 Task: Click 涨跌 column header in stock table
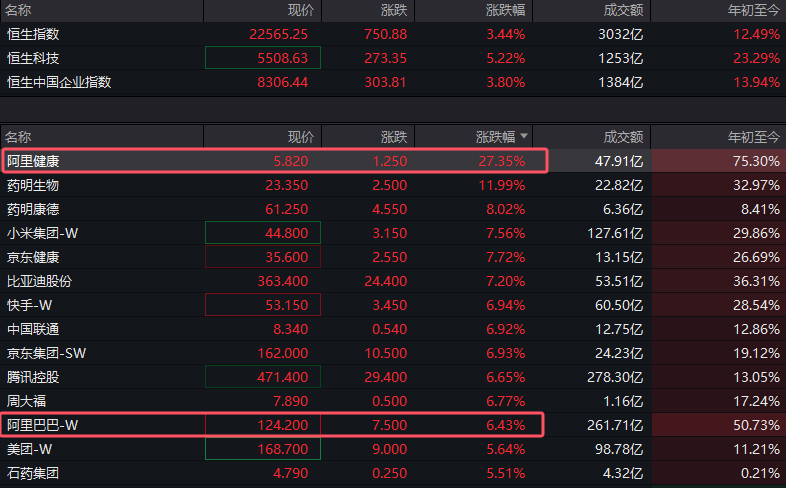coord(394,137)
